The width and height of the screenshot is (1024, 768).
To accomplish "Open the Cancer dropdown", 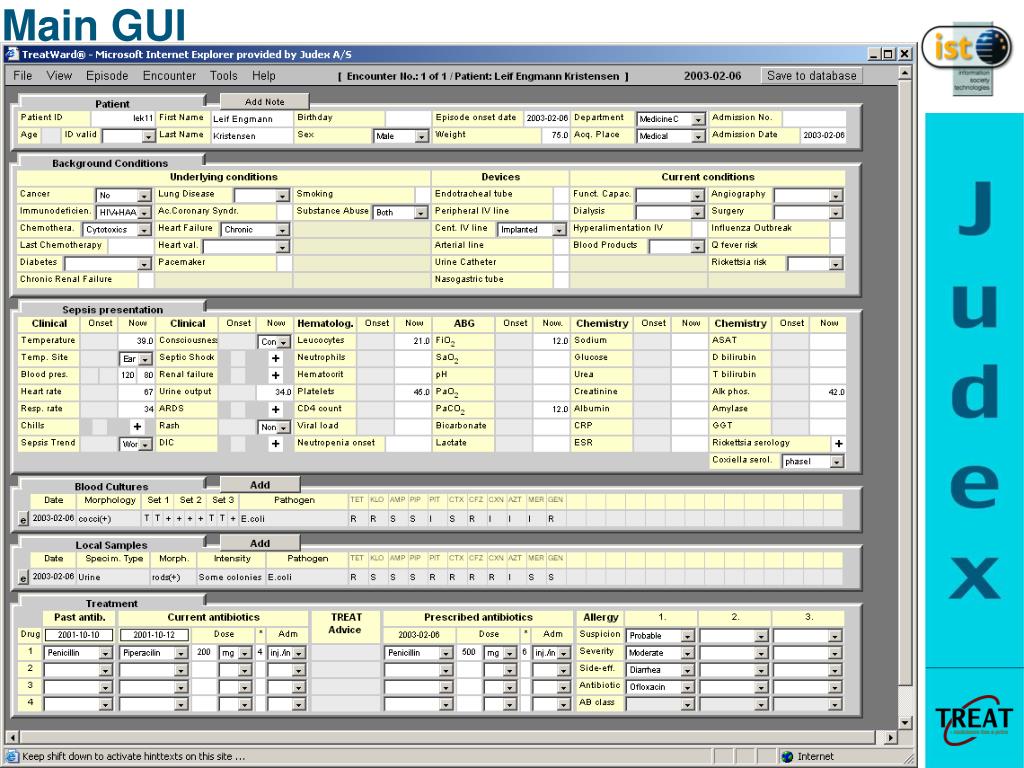I will coord(124,195).
